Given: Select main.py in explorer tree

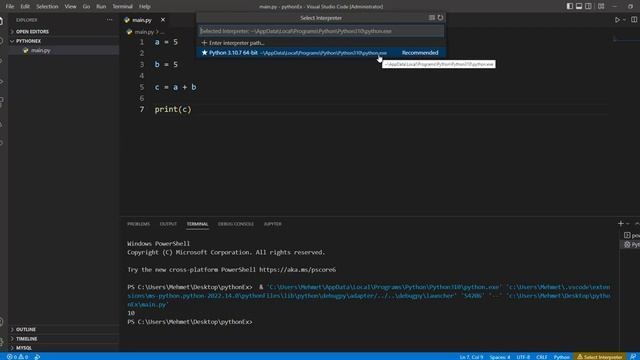Looking at the screenshot, I should [64, 50].
